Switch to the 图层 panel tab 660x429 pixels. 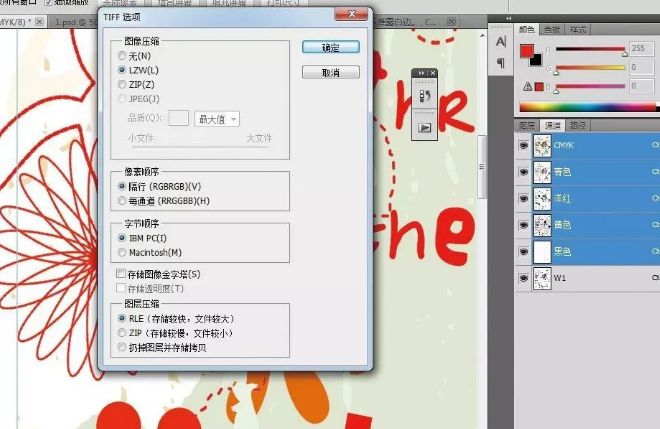pyautogui.click(x=527, y=125)
